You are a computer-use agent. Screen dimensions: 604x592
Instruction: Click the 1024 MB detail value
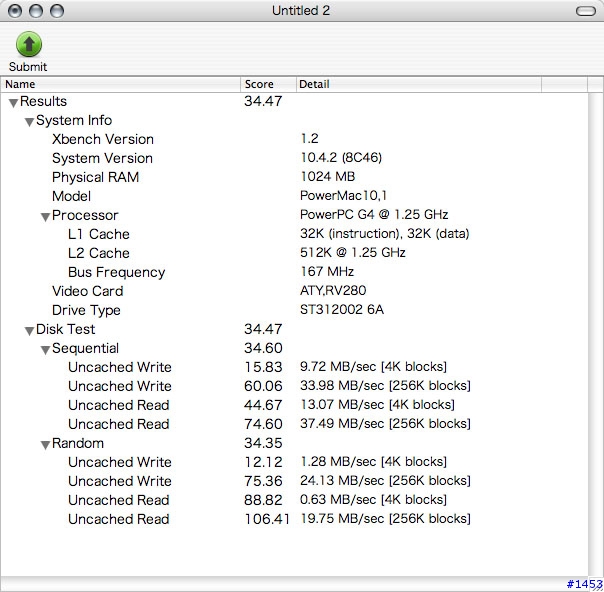coord(327,176)
